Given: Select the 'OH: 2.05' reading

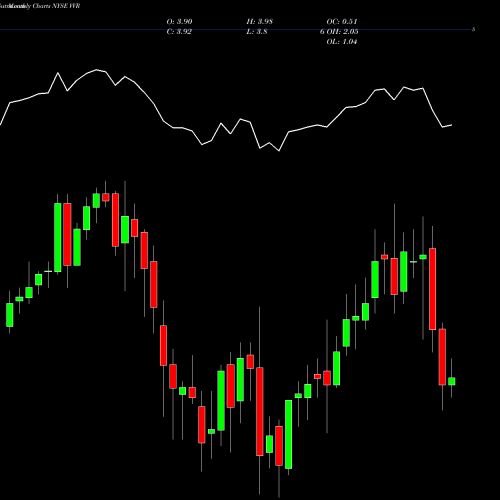Looking at the screenshot, I should click(342, 32).
